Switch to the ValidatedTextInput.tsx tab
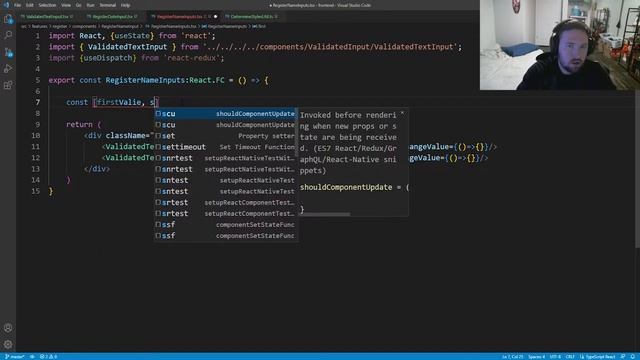This screenshot has height=360, width=640. [47, 17]
